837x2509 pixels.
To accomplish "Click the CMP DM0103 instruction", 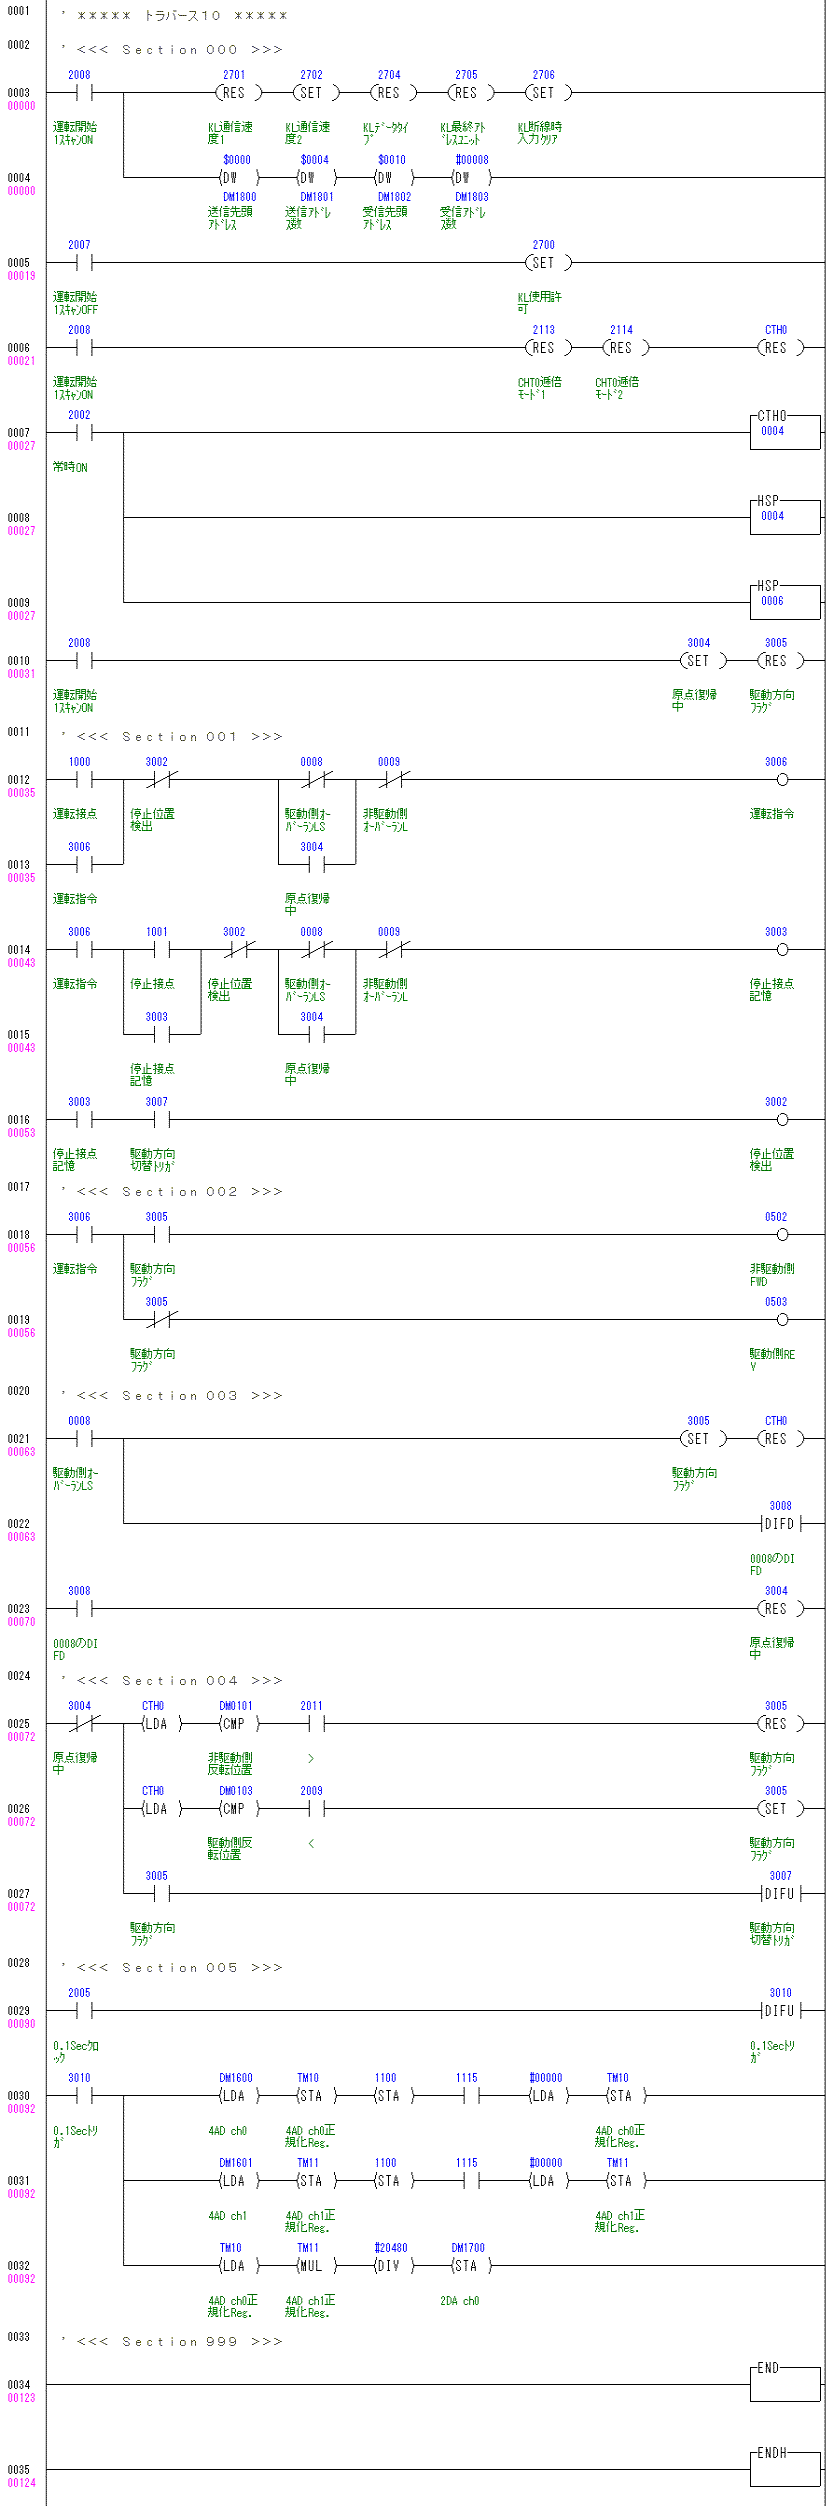I will (x=238, y=1809).
